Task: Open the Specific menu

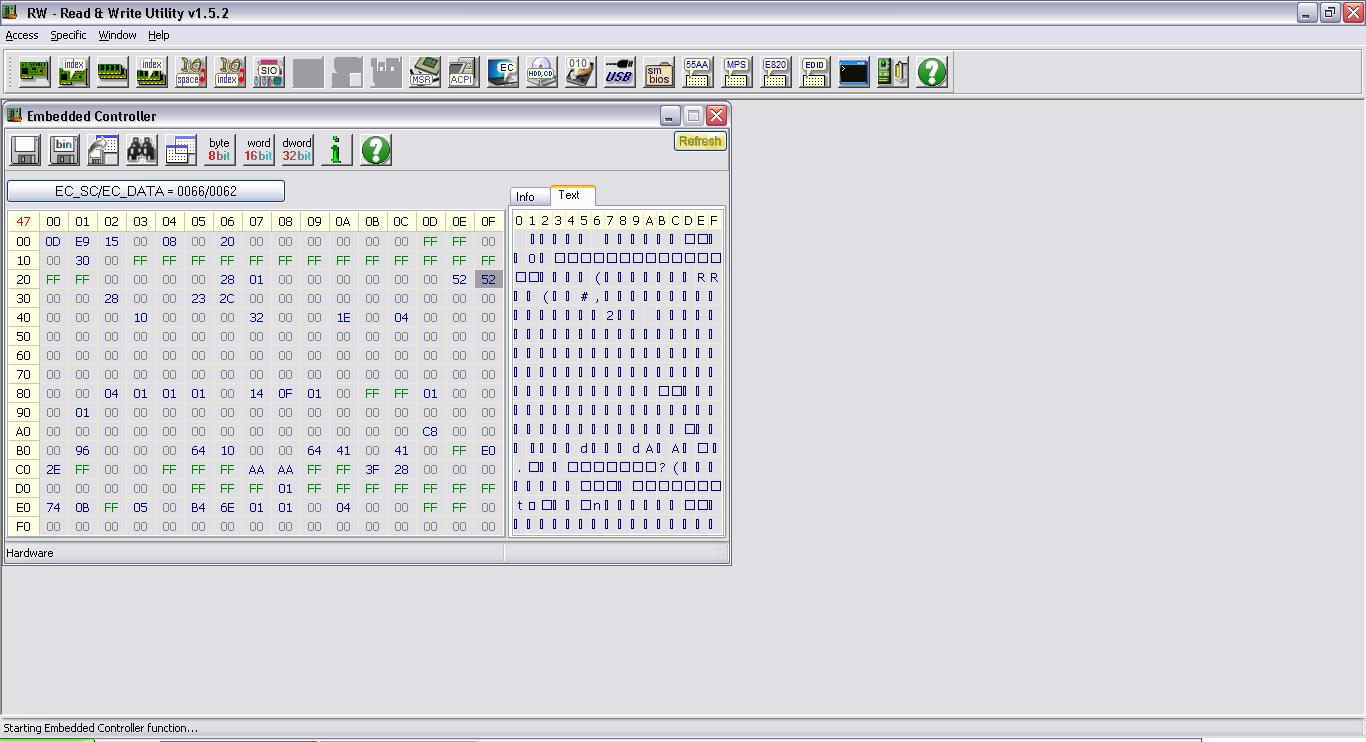Action: (x=68, y=35)
